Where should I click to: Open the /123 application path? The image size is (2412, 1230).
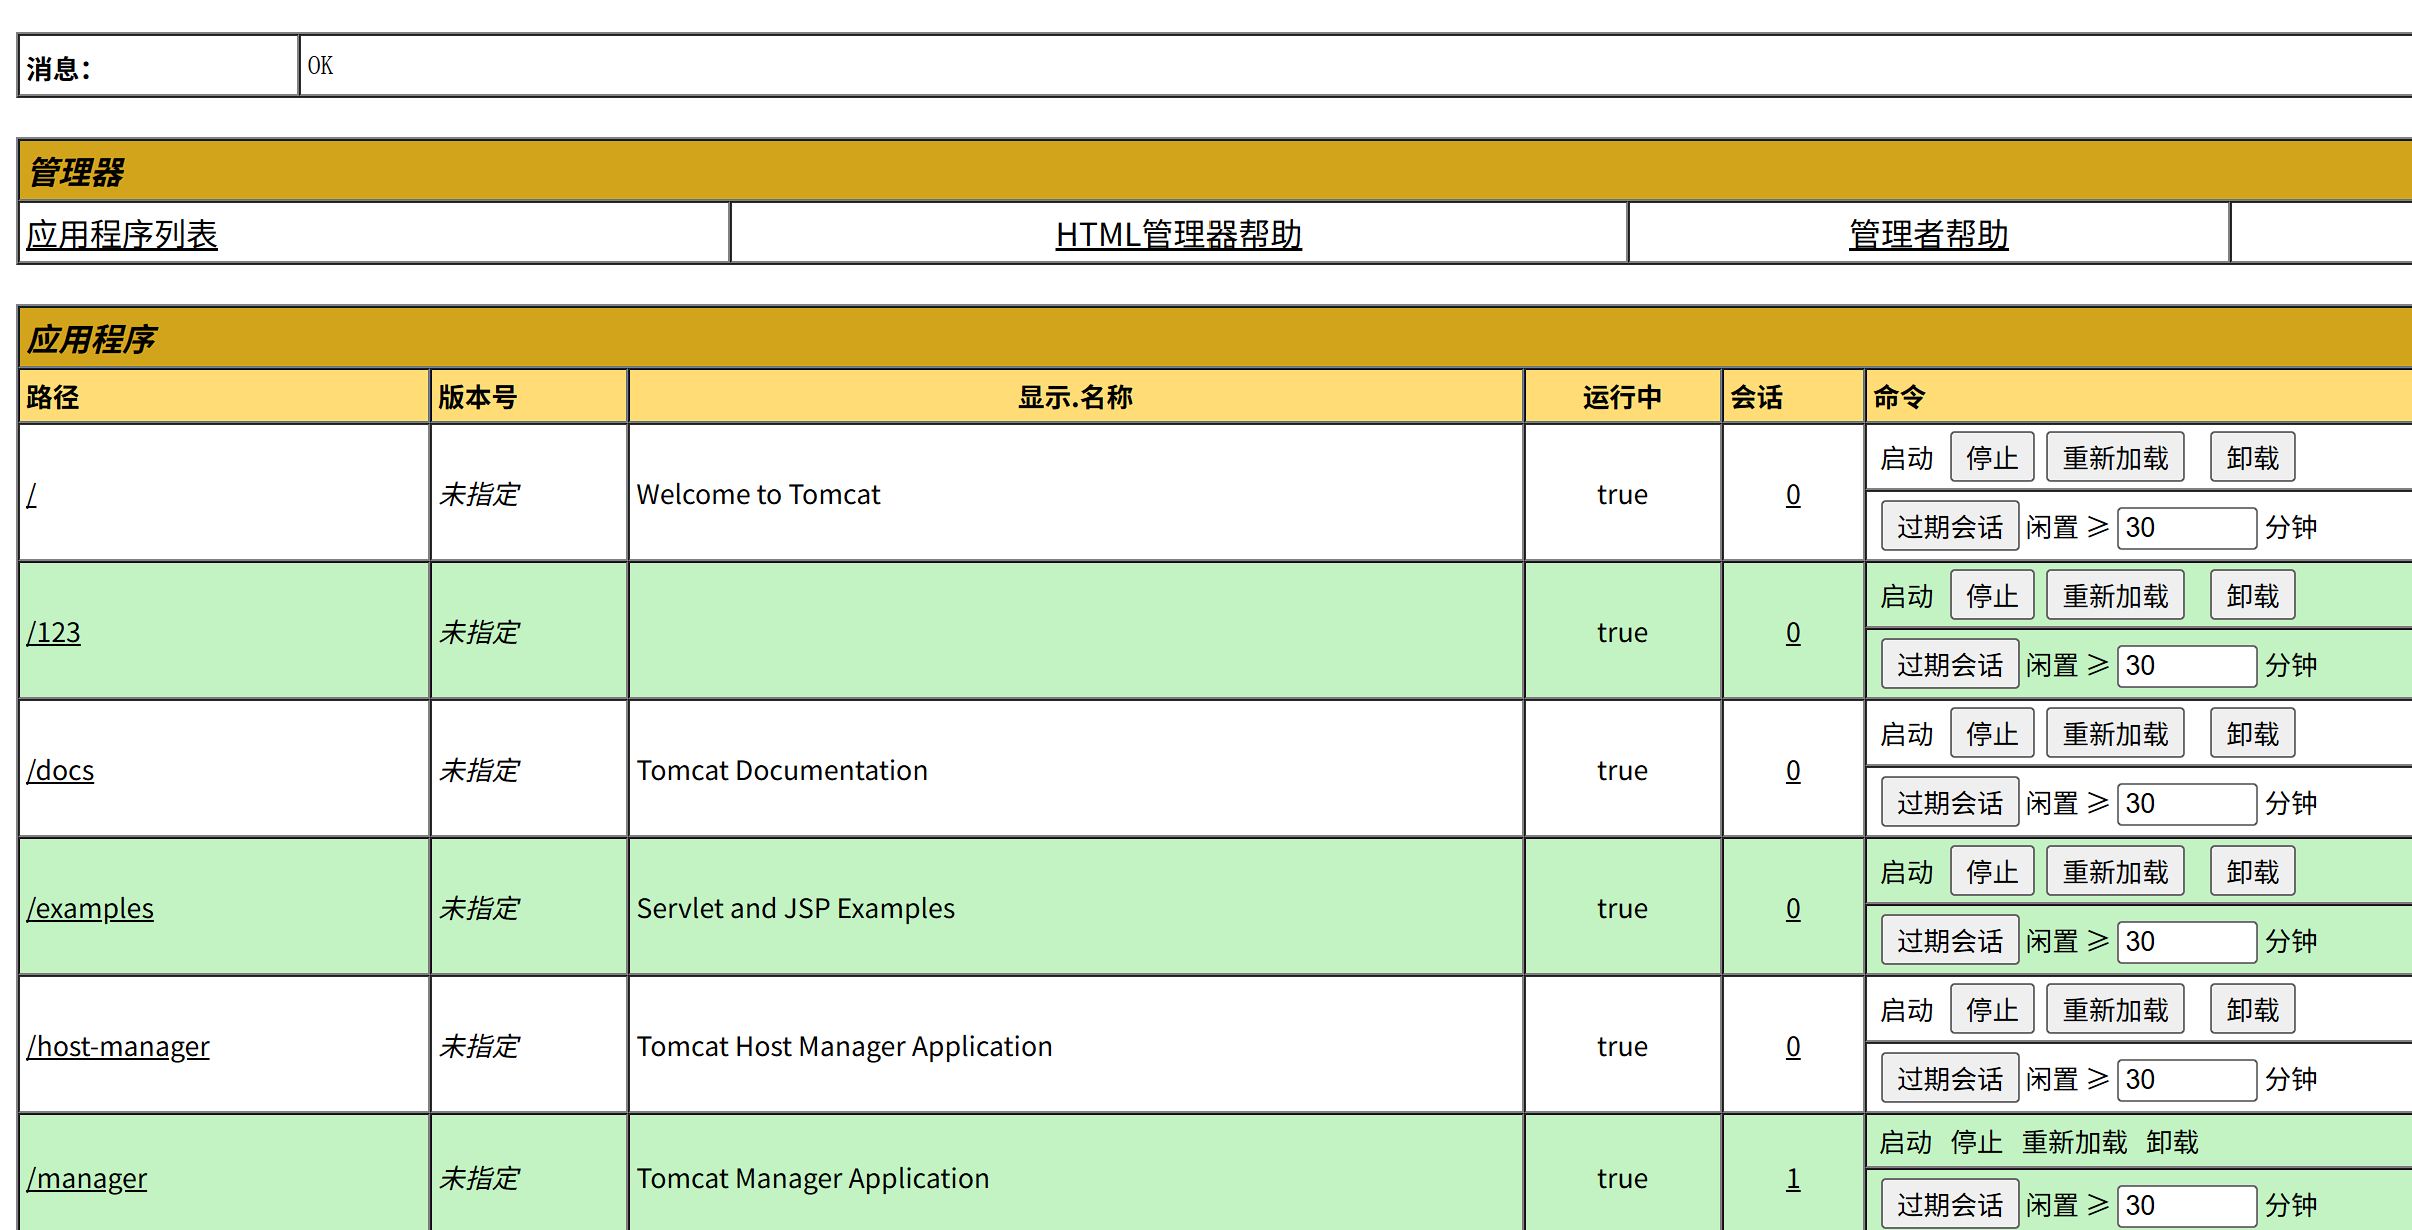[x=54, y=633]
